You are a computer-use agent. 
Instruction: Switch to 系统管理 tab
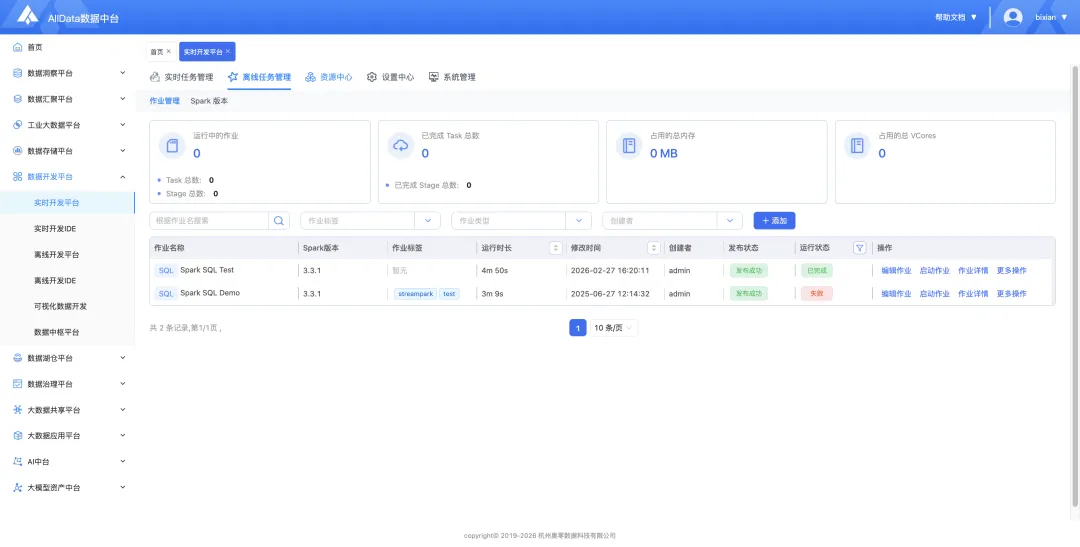[x=452, y=77]
